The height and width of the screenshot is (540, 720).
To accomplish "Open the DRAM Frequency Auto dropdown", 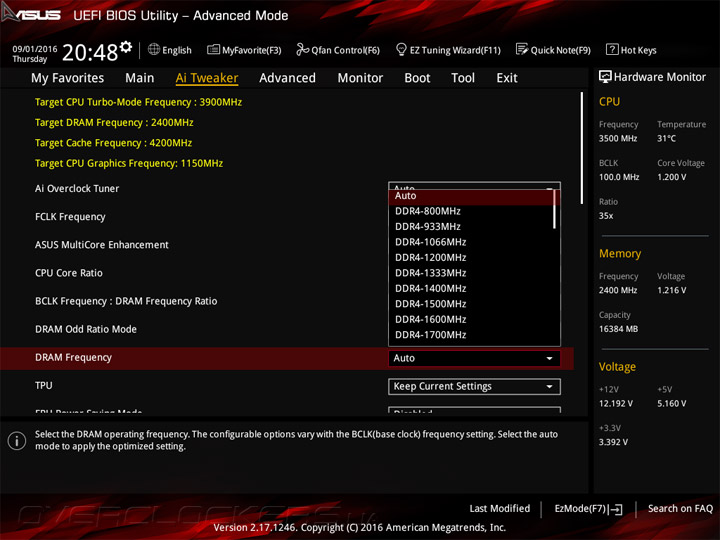I will pos(474,359).
